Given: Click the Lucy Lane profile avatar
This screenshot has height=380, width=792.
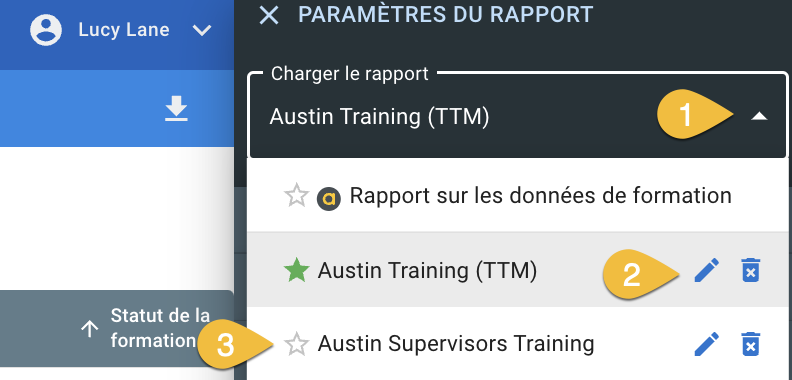Looking at the screenshot, I should pos(46,30).
